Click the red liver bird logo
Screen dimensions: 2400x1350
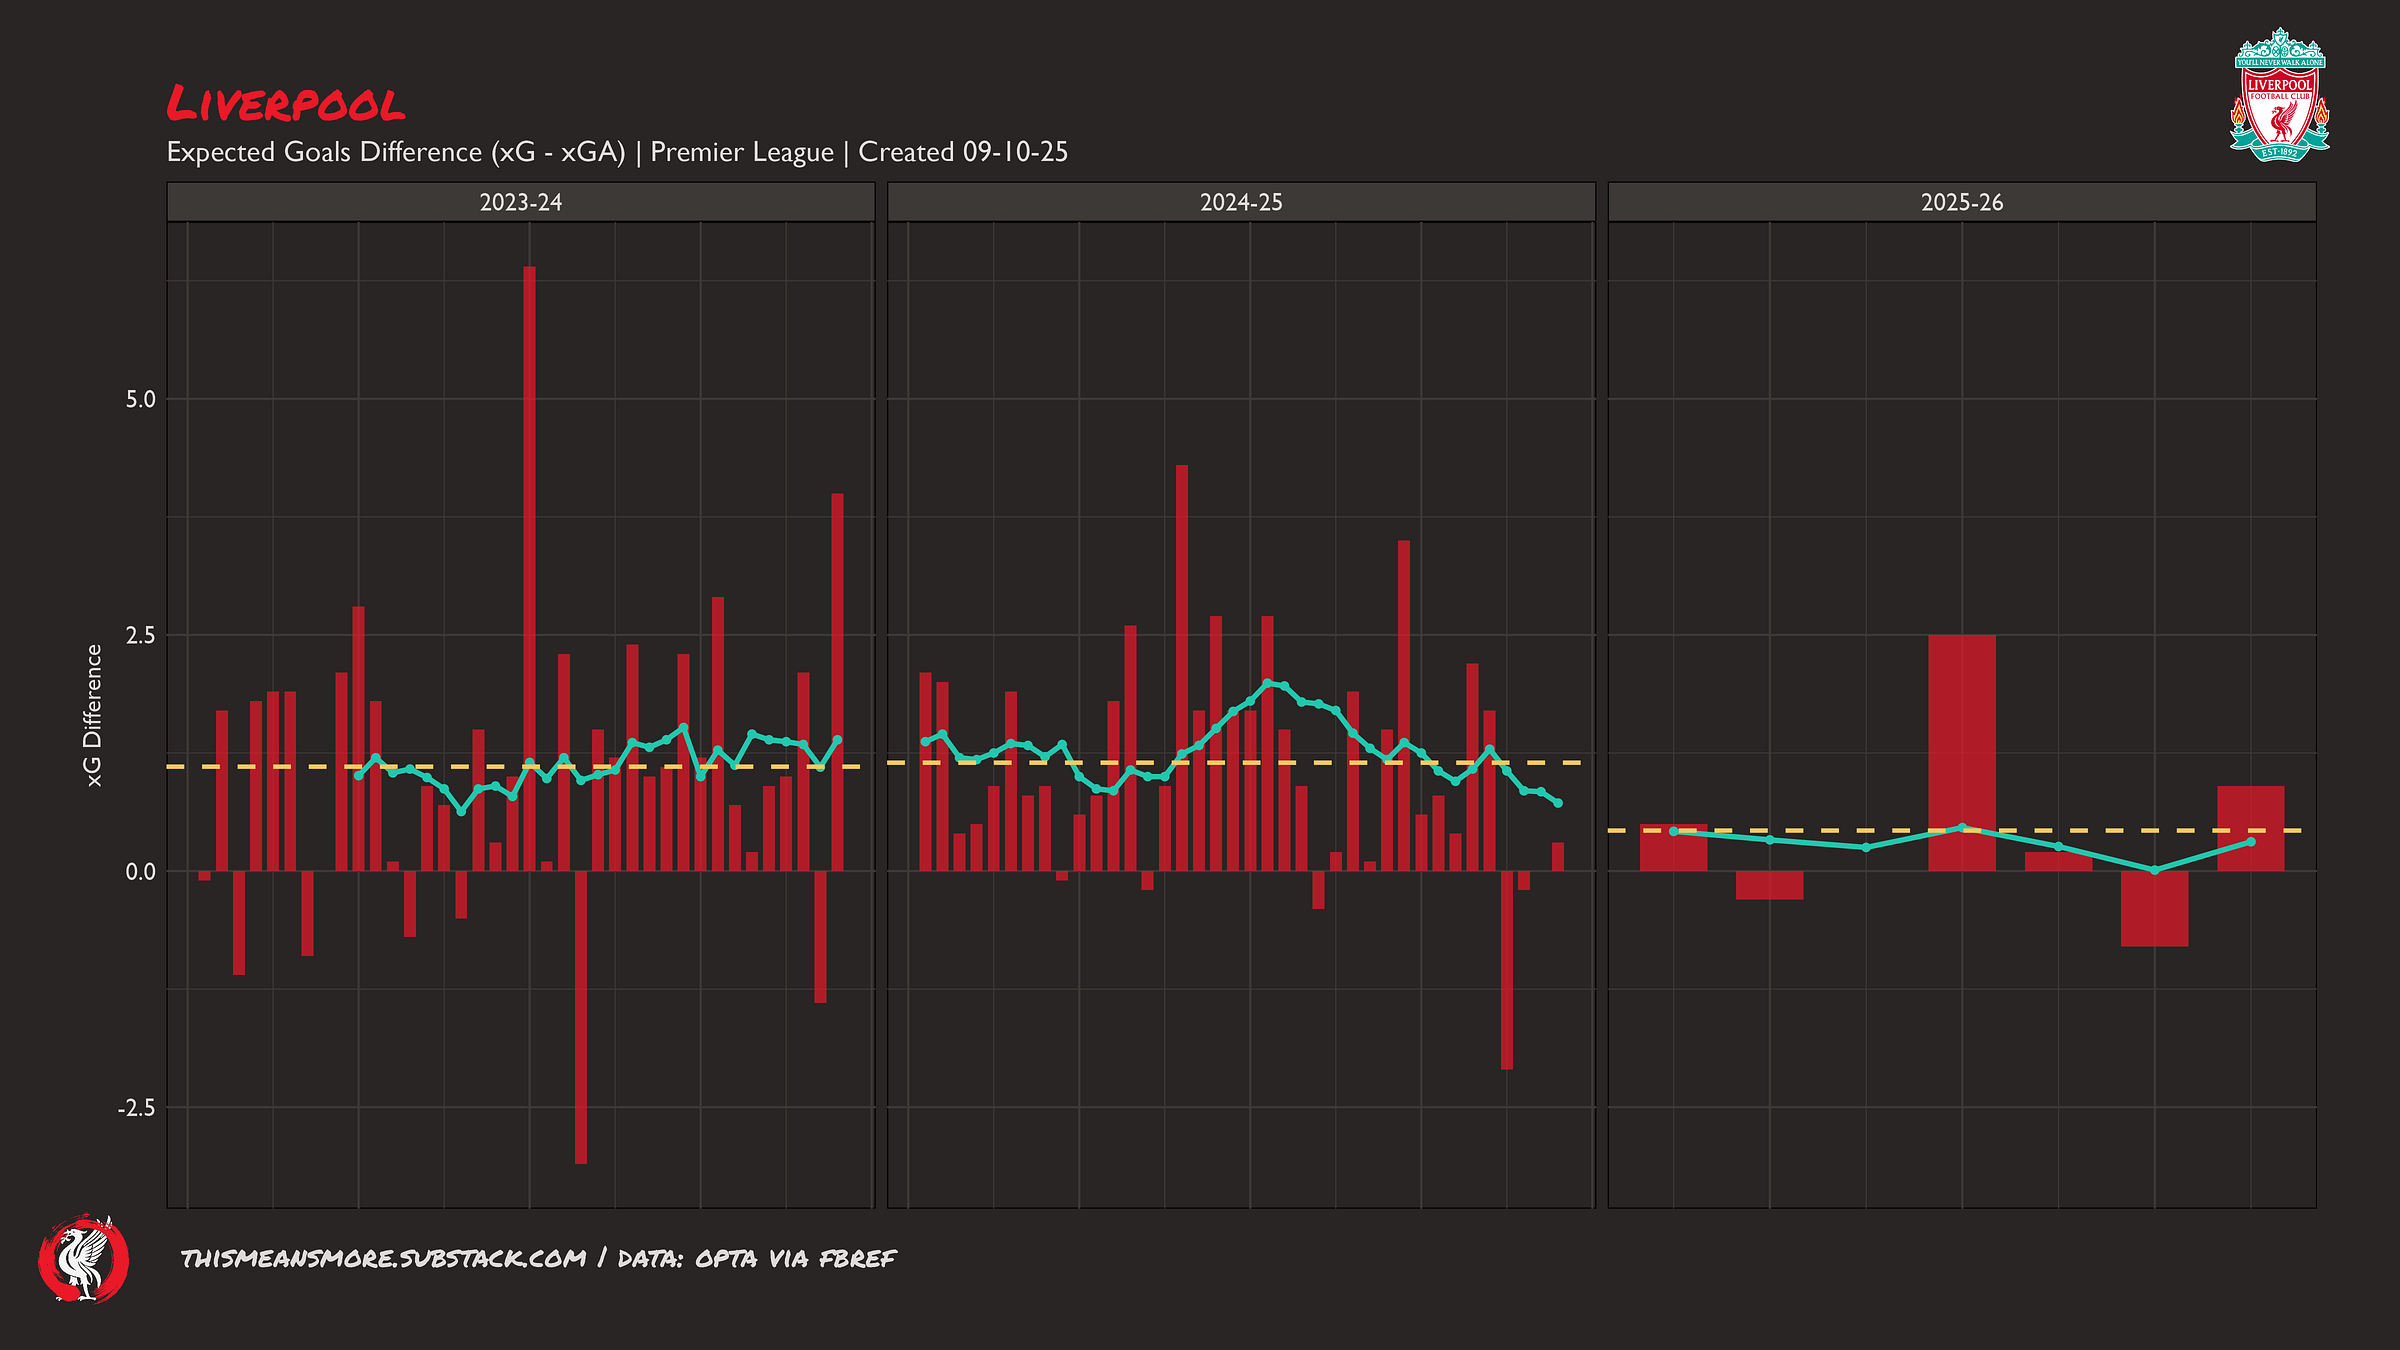tap(84, 1258)
